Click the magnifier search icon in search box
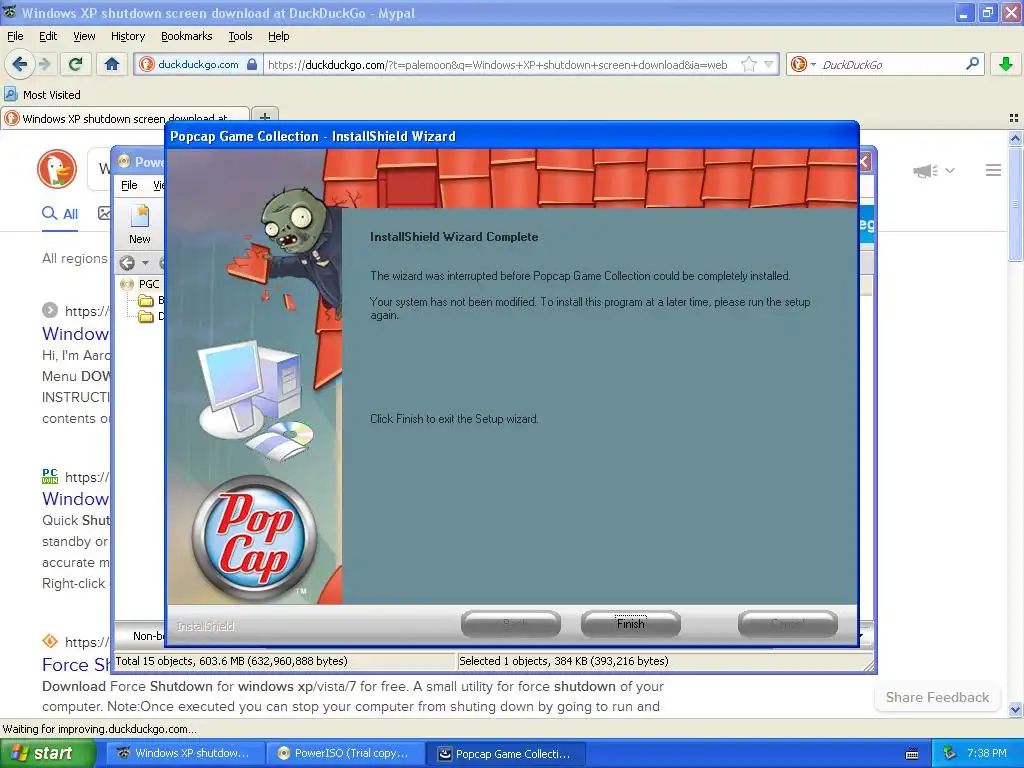1024x768 pixels. point(972,64)
